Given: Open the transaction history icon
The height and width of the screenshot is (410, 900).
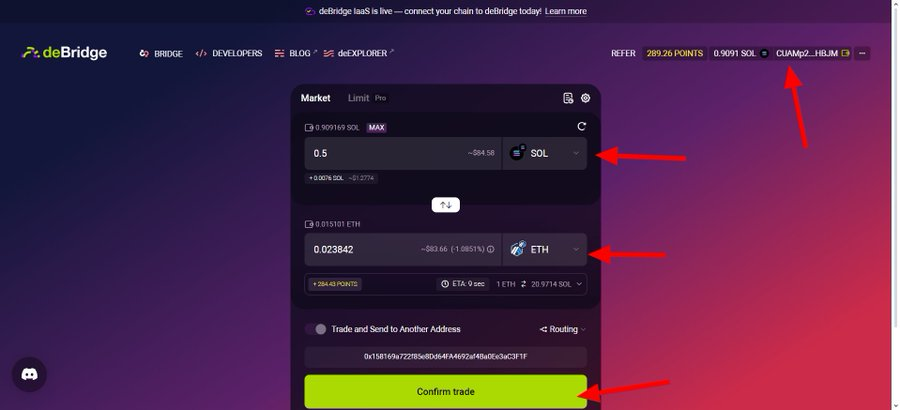Looking at the screenshot, I should click(x=568, y=98).
